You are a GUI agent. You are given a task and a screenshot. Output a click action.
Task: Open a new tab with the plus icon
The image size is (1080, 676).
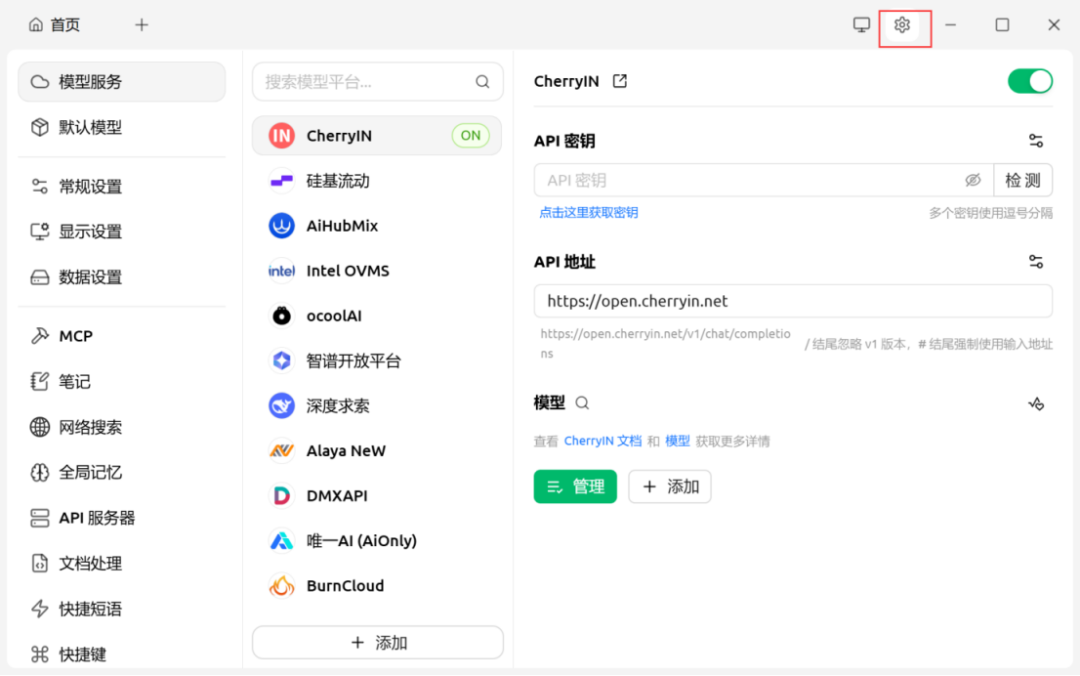pyautogui.click(x=141, y=25)
